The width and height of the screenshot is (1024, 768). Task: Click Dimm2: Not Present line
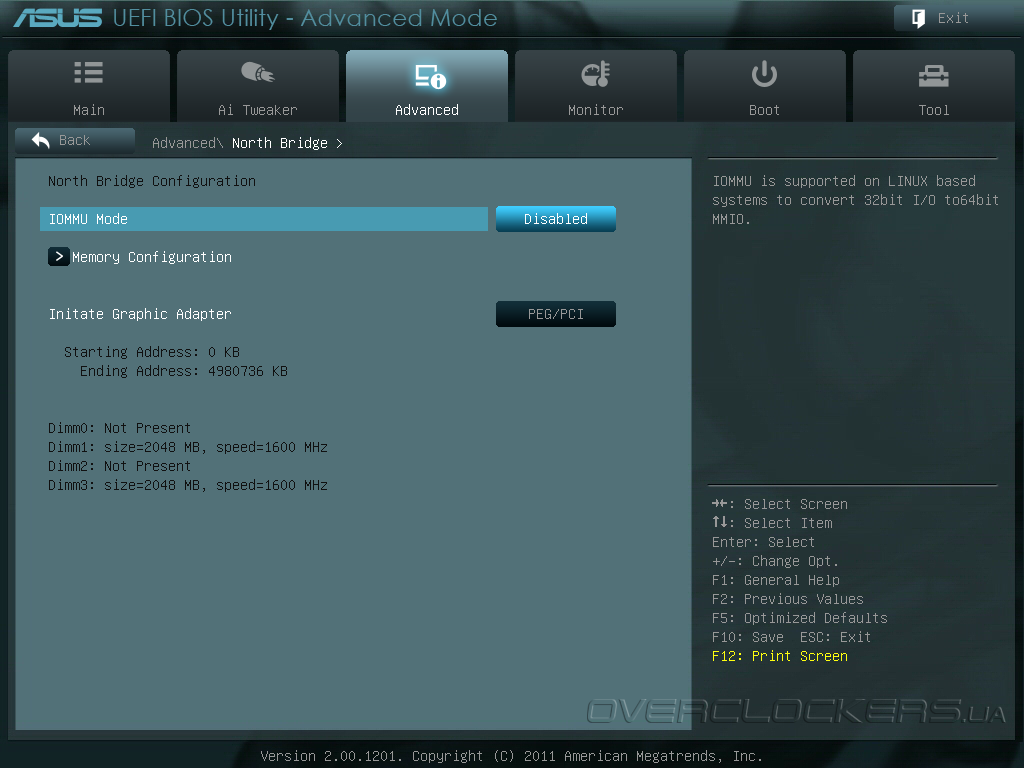(x=120, y=466)
